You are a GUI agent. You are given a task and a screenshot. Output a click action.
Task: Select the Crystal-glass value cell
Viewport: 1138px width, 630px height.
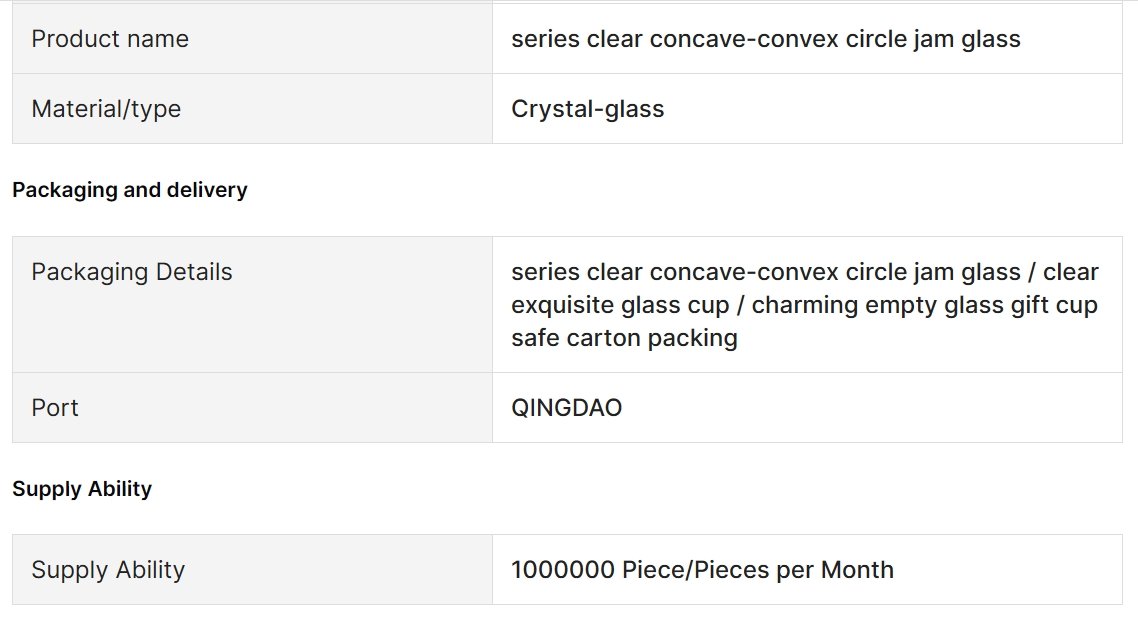[807, 108]
